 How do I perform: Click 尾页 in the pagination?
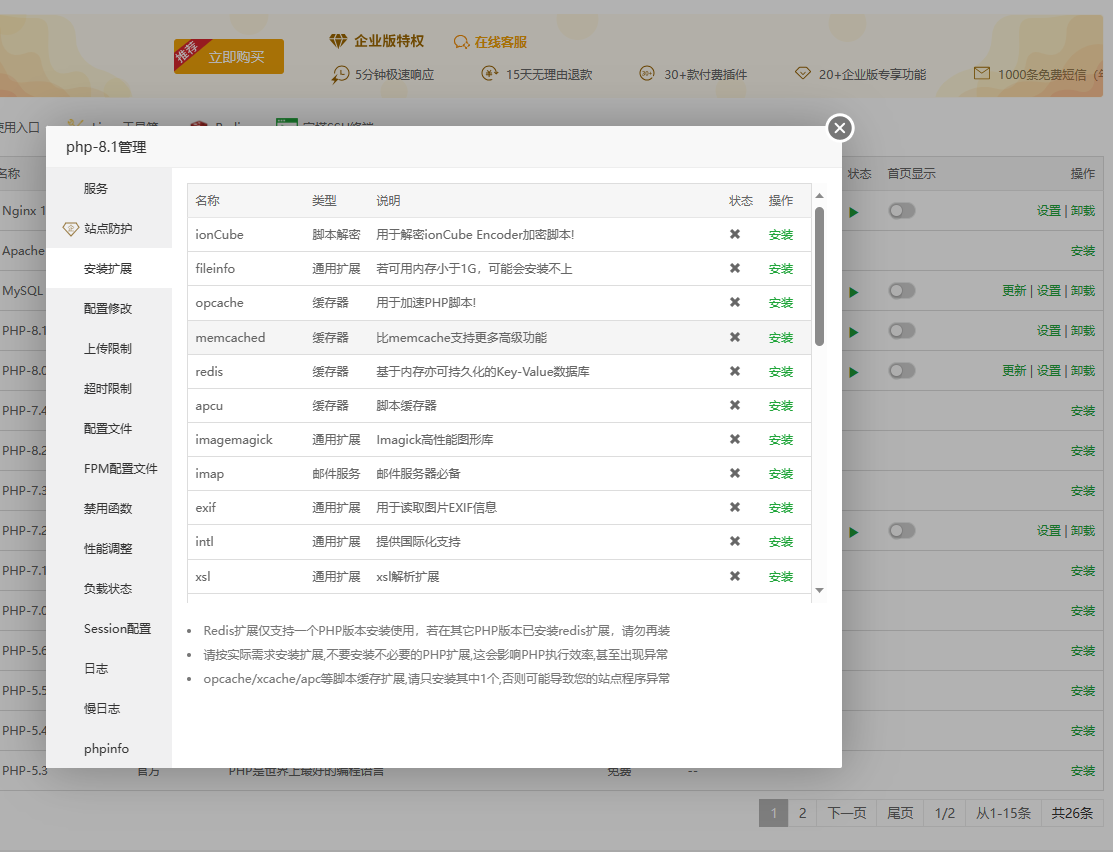click(900, 813)
